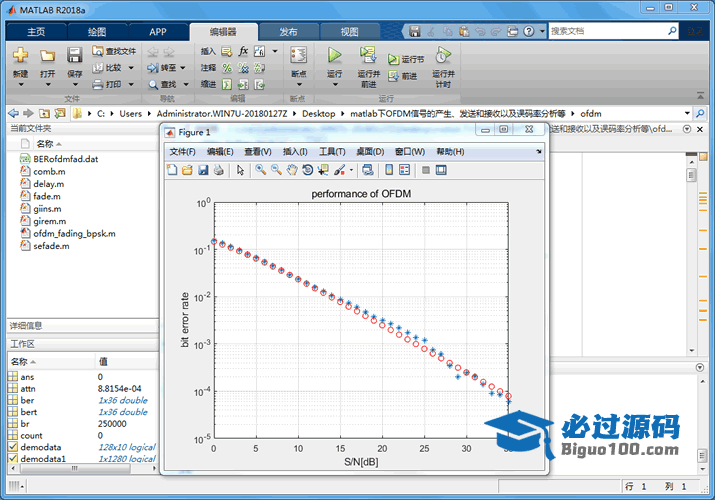Click Show Plot Tools icon in Figure 1
Image resolution: width=715 pixels, height=500 pixels.
point(441,170)
